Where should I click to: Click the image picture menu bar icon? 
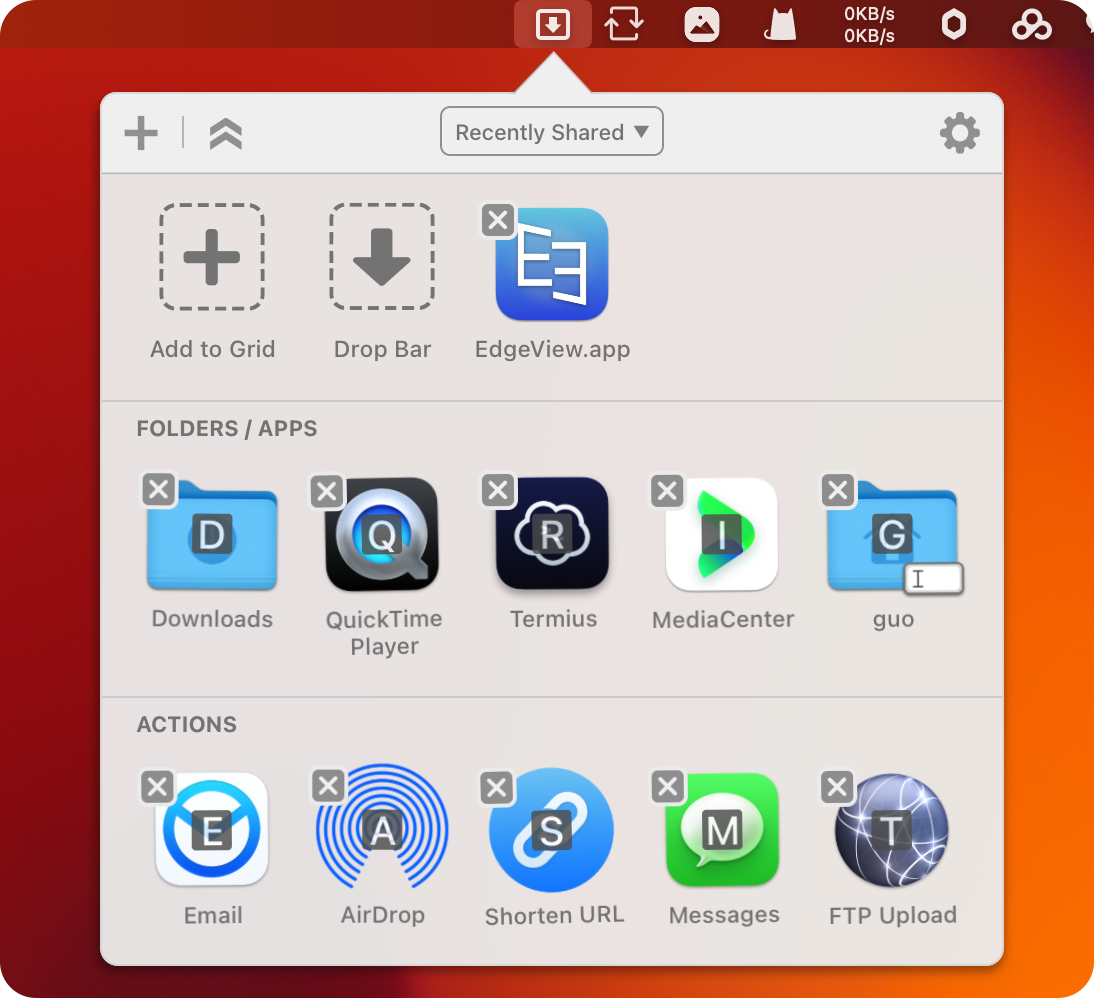pos(701,25)
